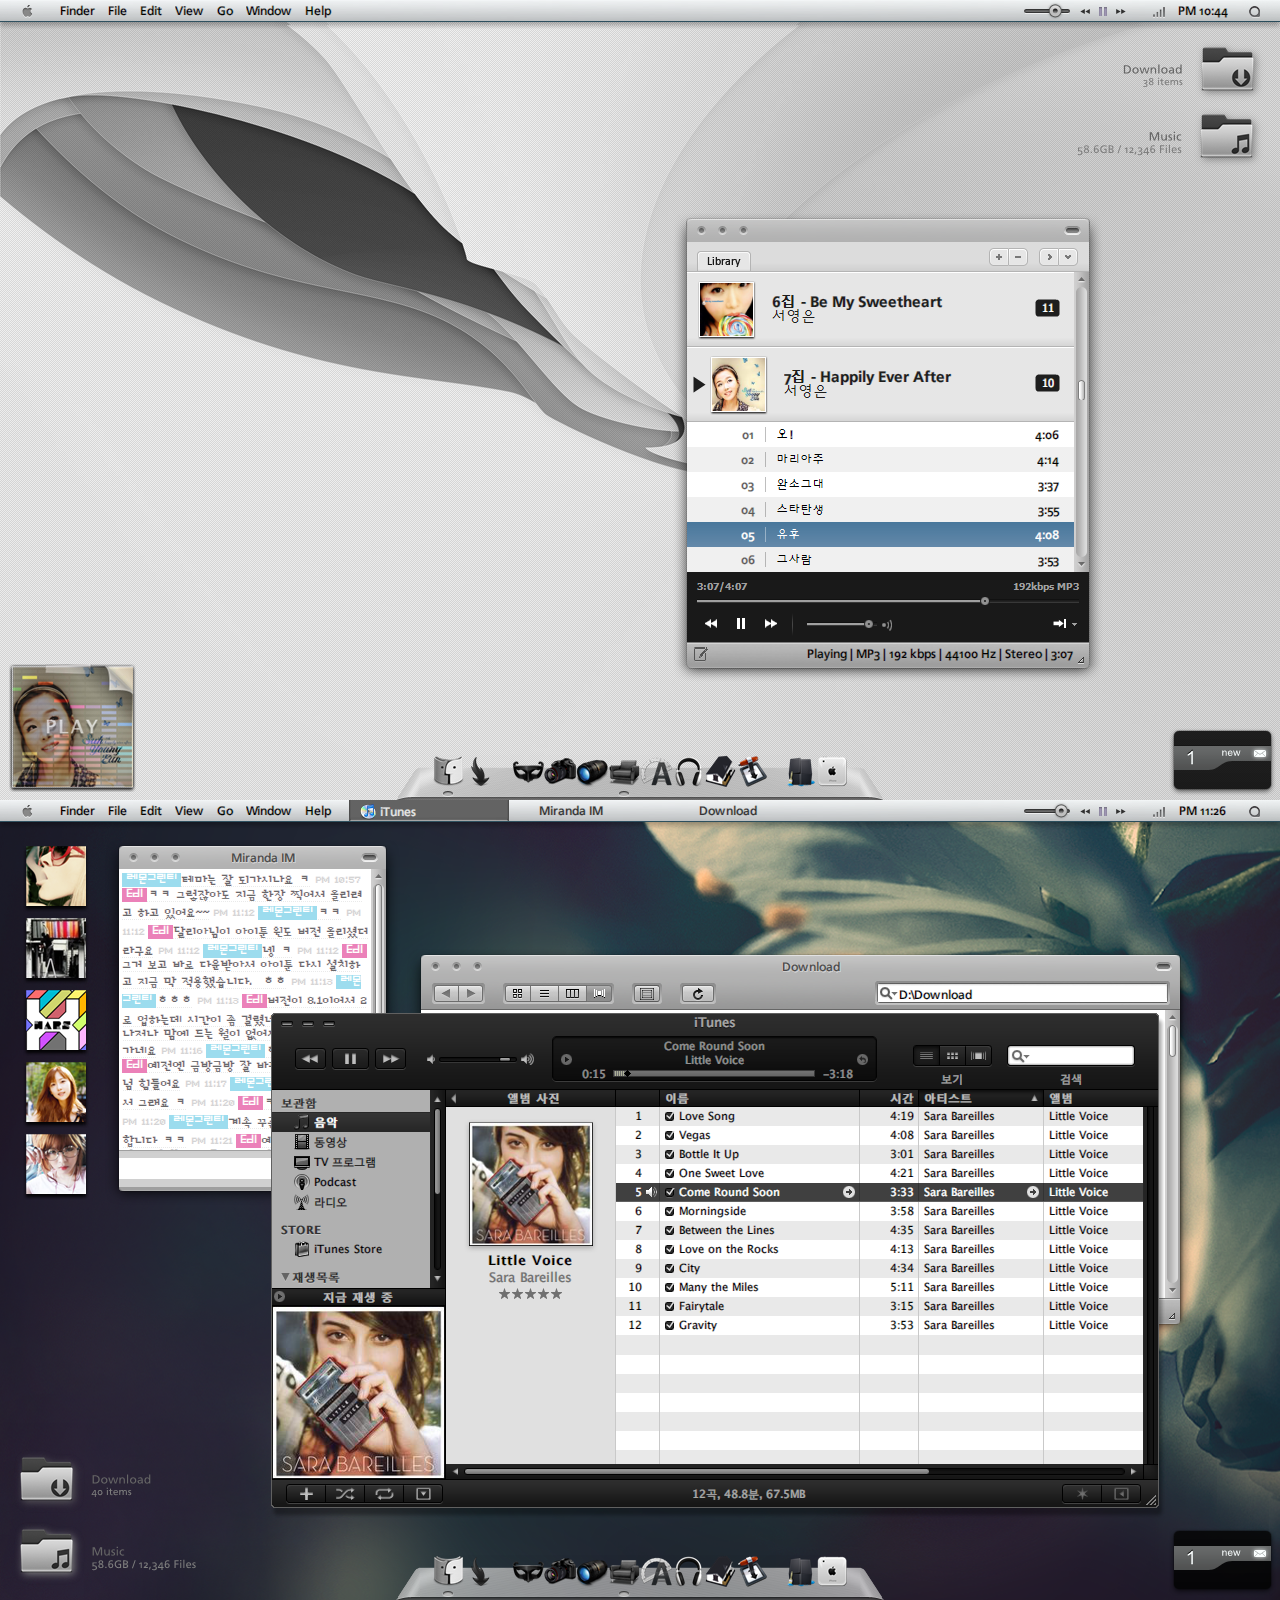This screenshot has height=1600, width=1280.
Task: Switch to the Download taskbar tab
Action: 728,811
